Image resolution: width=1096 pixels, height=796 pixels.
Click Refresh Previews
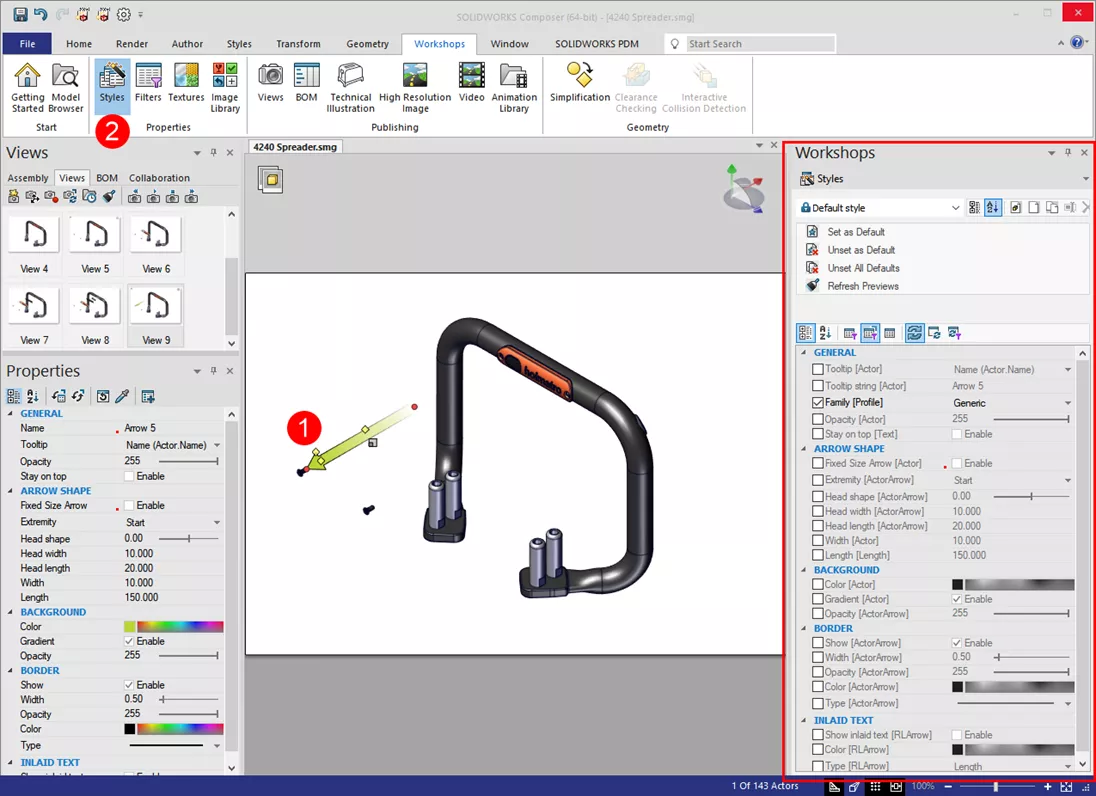[863, 286]
